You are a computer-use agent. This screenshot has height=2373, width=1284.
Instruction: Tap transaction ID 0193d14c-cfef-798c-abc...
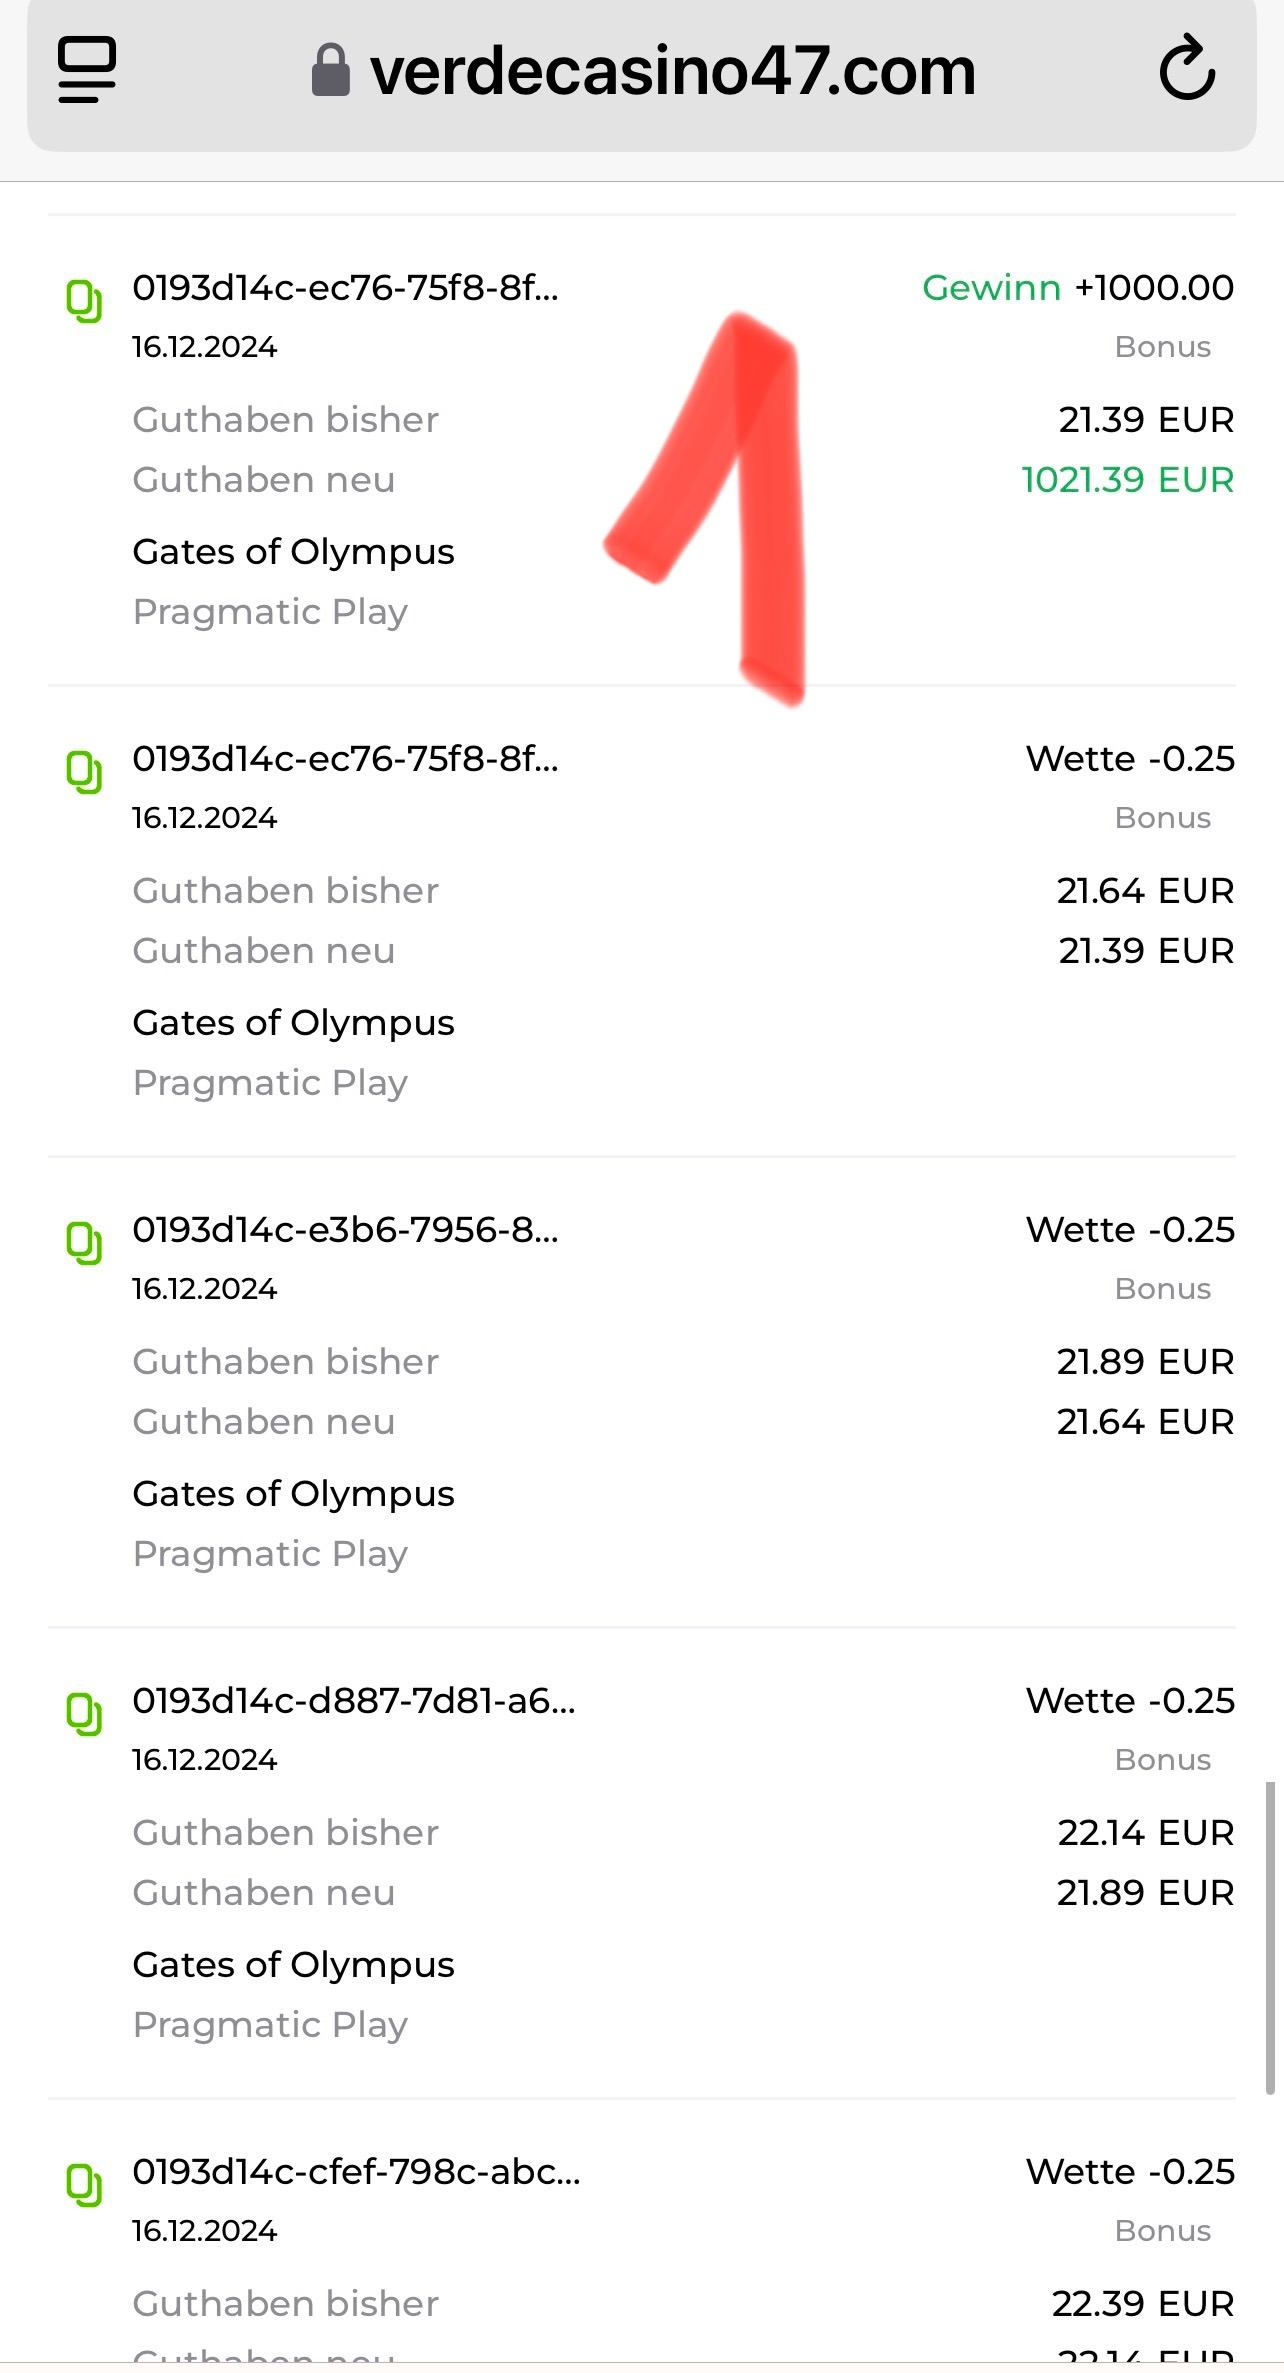coord(356,2172)
